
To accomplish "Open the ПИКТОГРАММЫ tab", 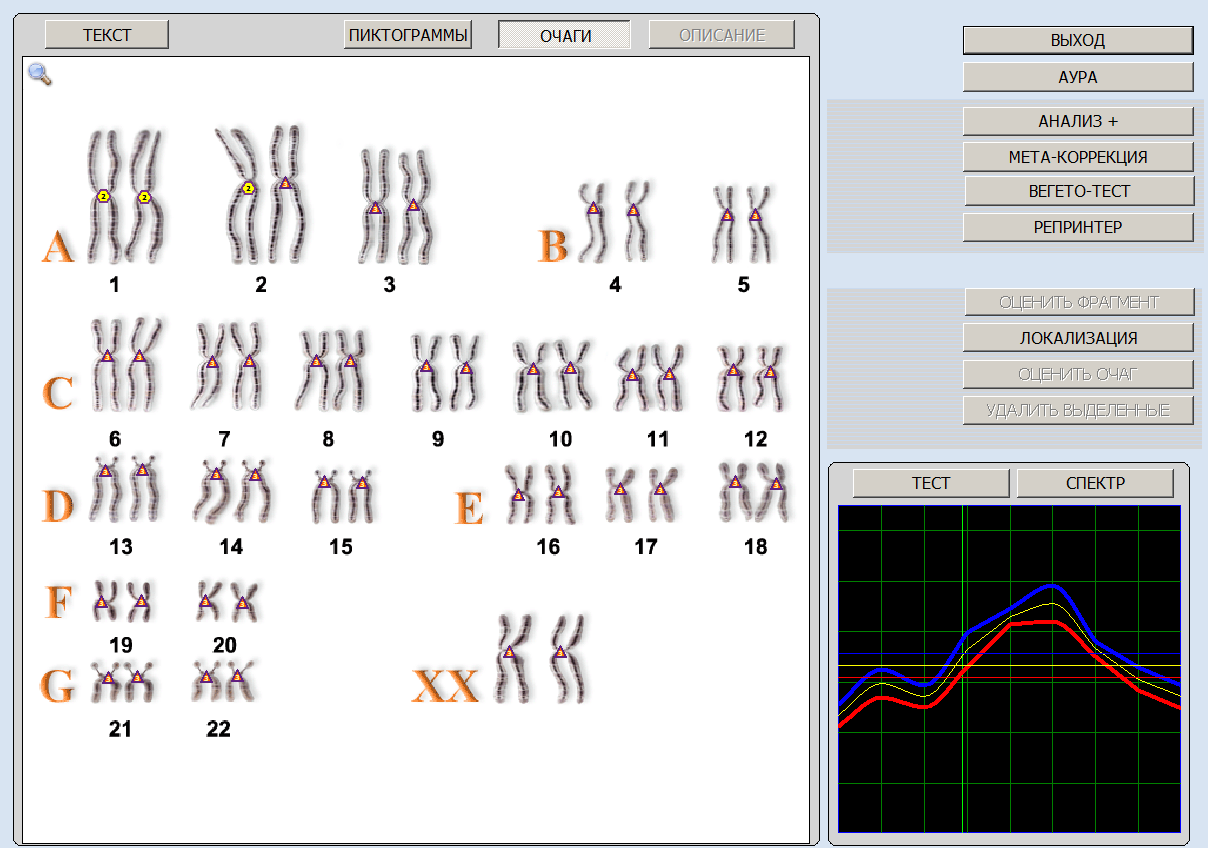I will click(408, 35).
